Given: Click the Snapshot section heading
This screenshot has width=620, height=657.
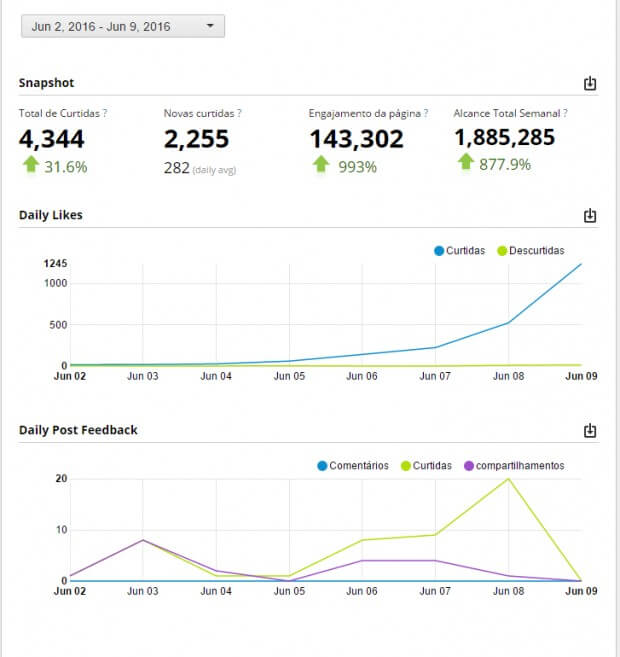Looking at the screenshot, I should 46,83.
